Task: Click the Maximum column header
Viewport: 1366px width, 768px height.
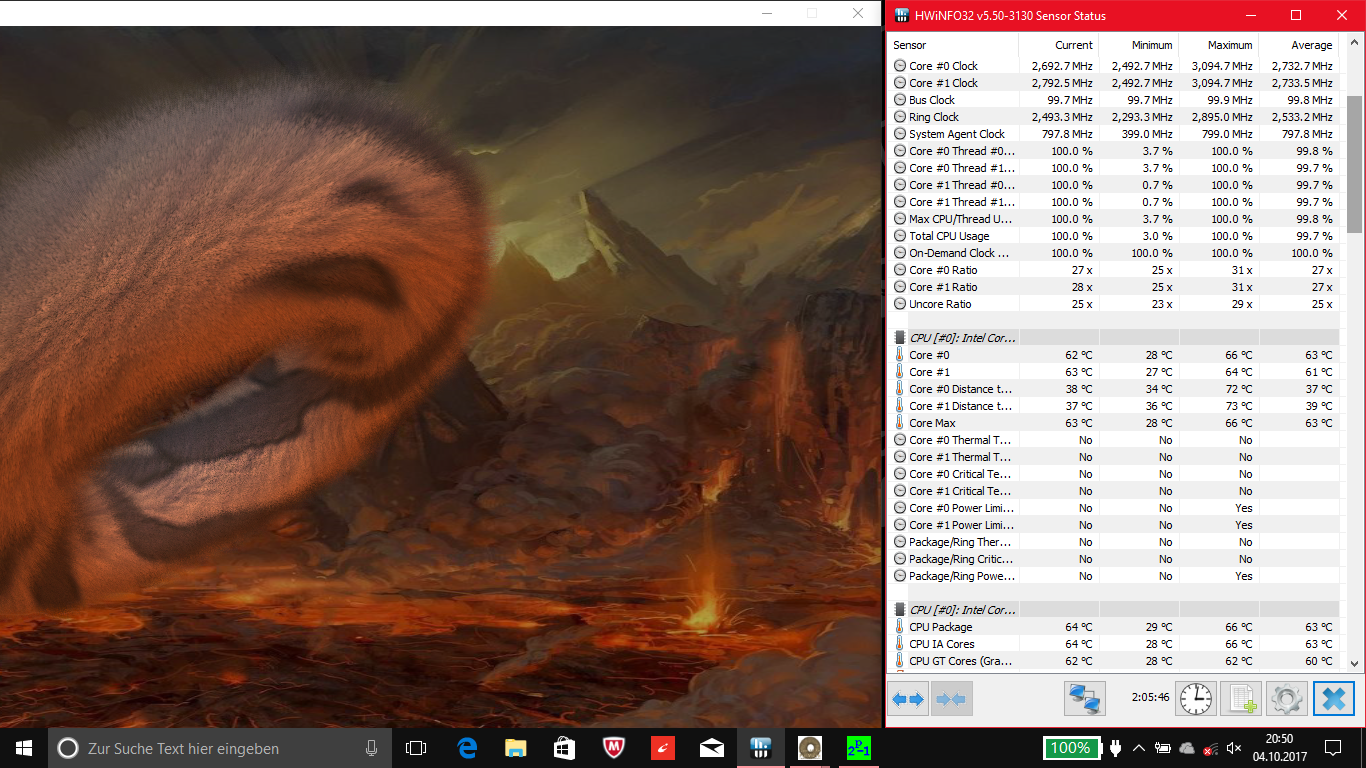Action: 1219,45
